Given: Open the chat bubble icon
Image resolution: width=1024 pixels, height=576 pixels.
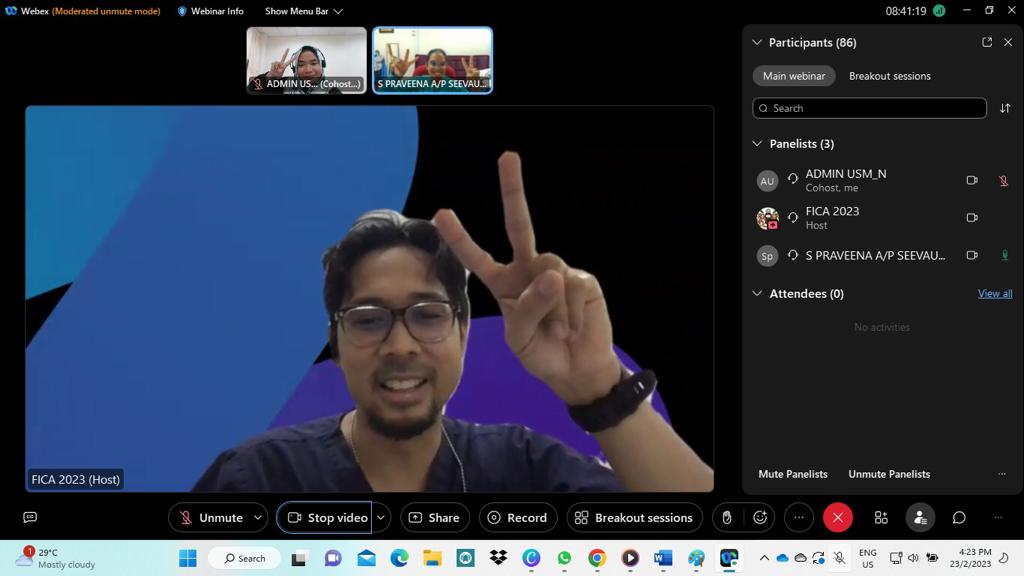Looking at the screenshot, I should pyautogui.click(x=959, y=517).
